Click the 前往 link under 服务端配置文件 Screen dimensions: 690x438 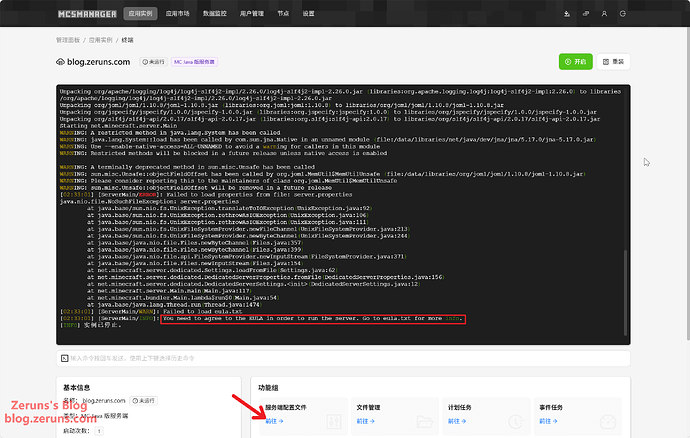274,421
